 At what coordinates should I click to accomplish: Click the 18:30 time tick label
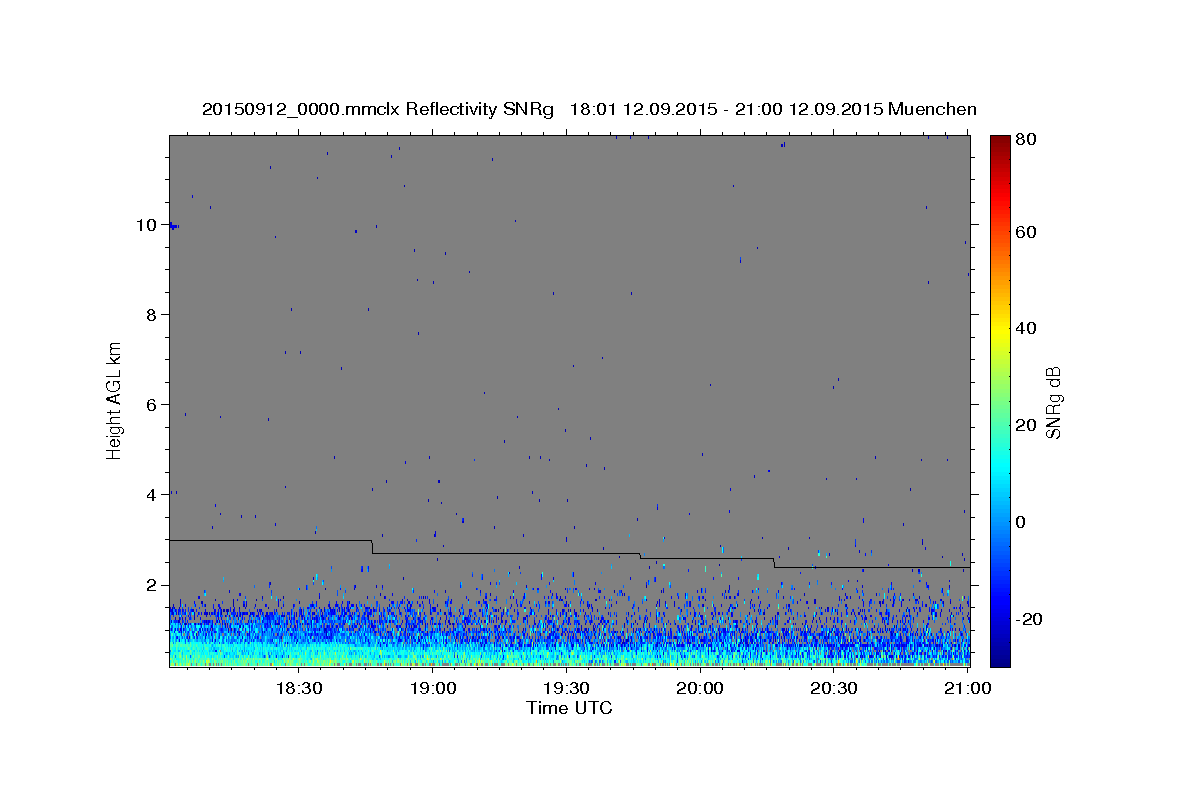pyautogui.click(x=299, y=688)
